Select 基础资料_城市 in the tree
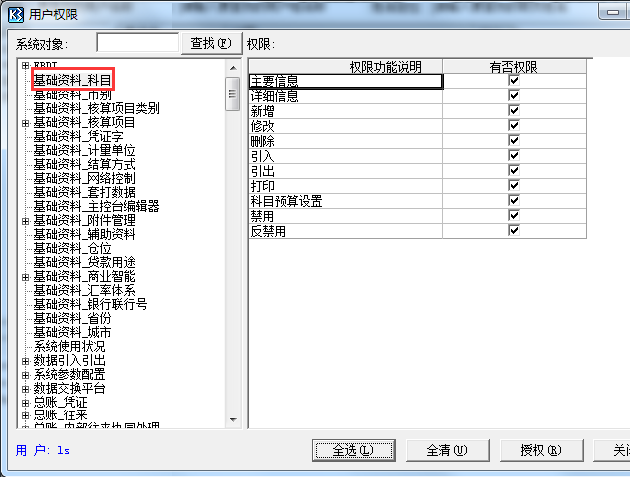This screenshot has height=477, width=630. point(72,333)
